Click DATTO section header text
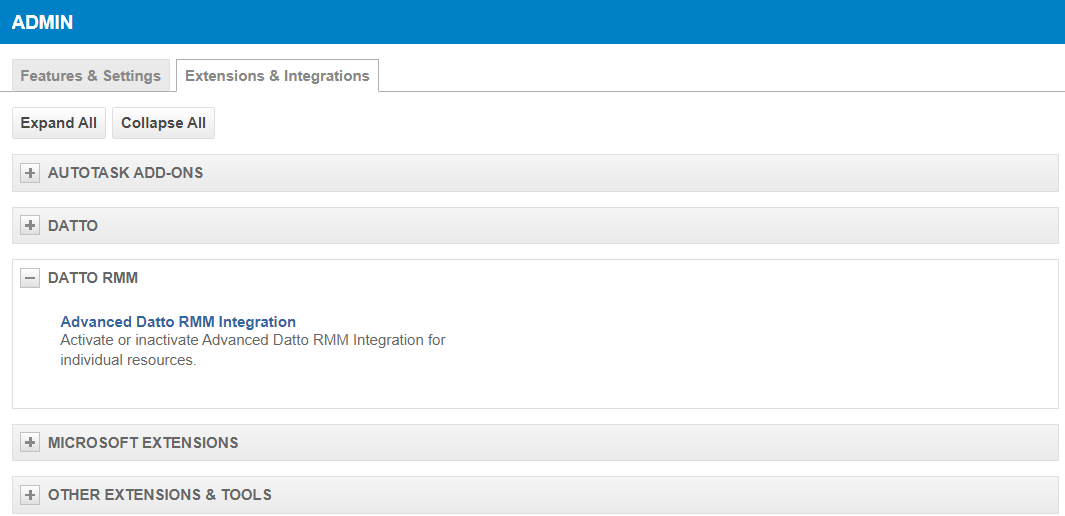 tap(73, 225)
